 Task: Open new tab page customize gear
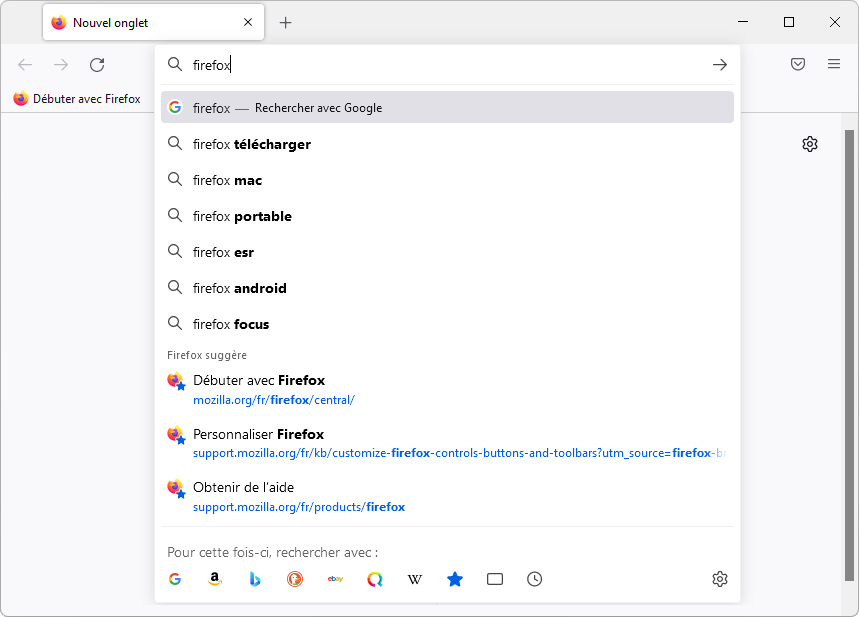(810, 144)
